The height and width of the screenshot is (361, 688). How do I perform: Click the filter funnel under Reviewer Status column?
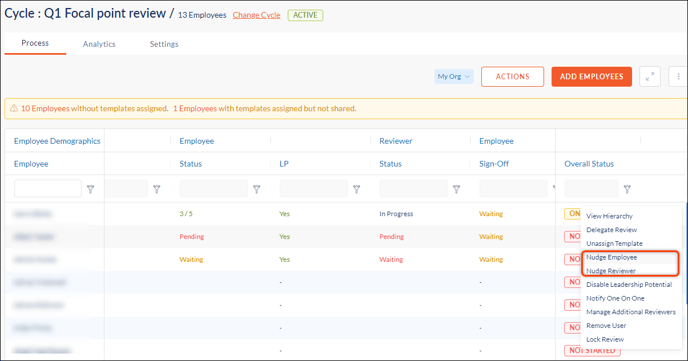(457, 189)
